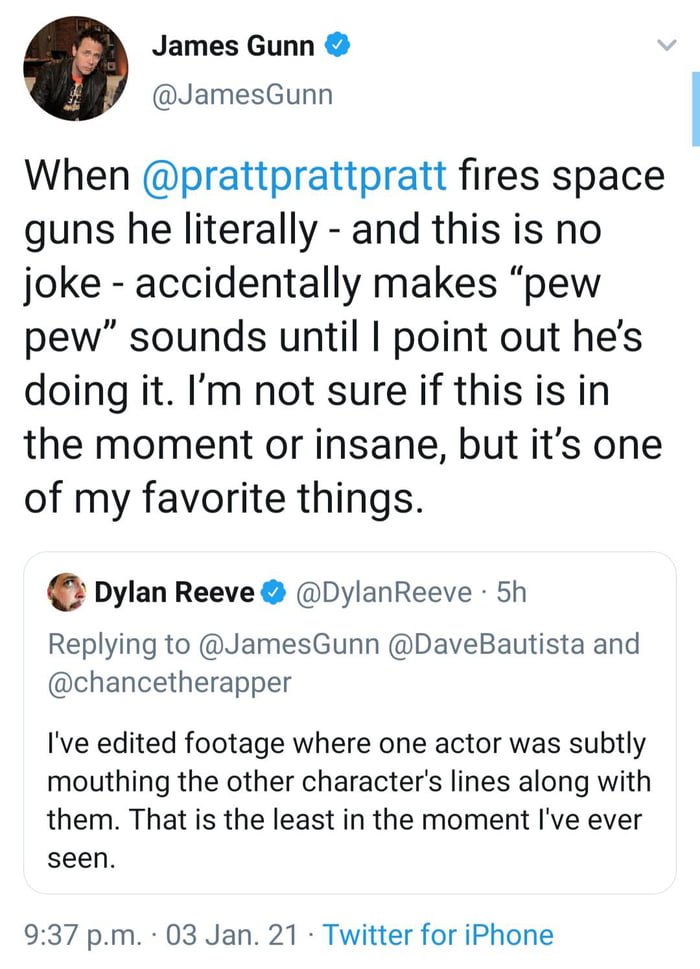700x969 pixels.
Task: Click James Gunn's display name
Action: click(234, 45)
